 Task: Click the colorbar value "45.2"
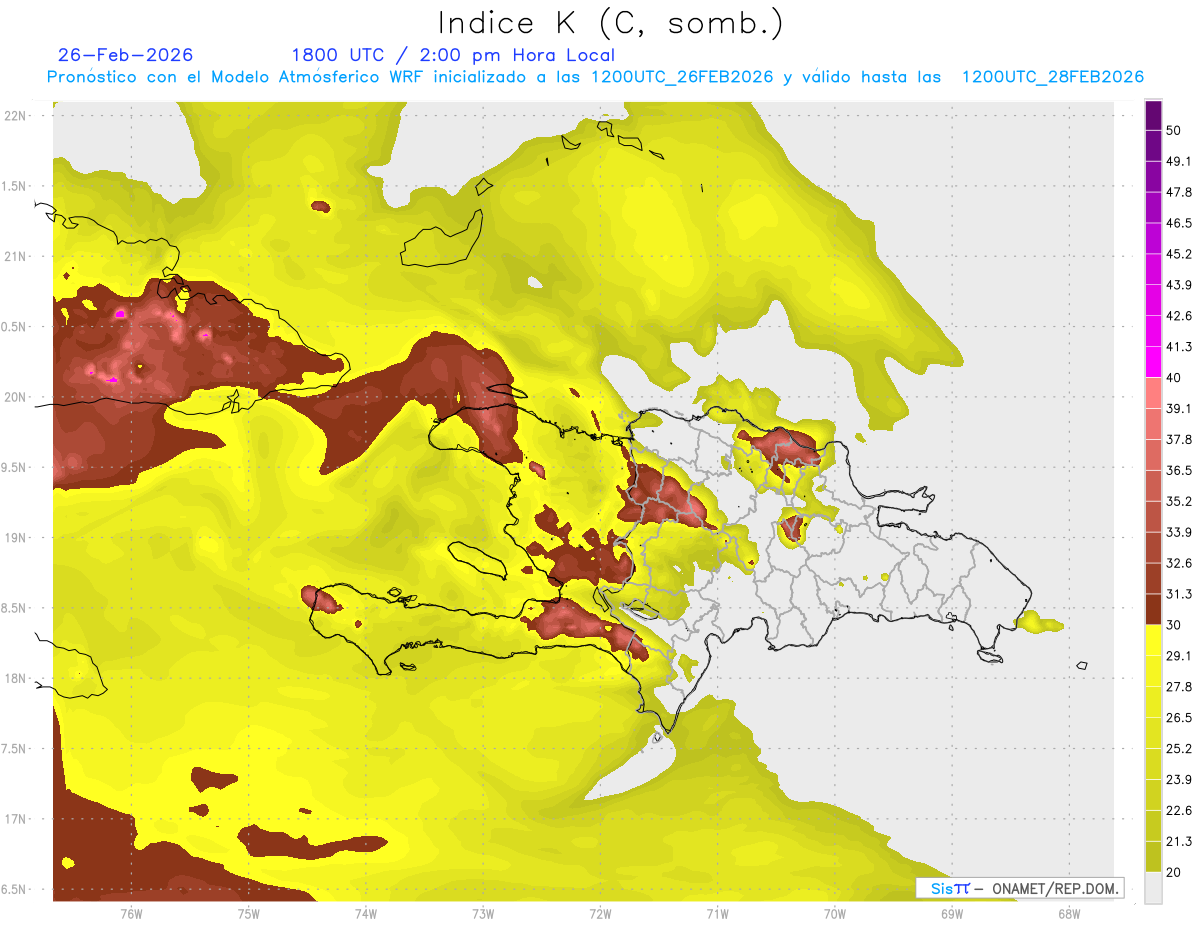click(1179, 254)
